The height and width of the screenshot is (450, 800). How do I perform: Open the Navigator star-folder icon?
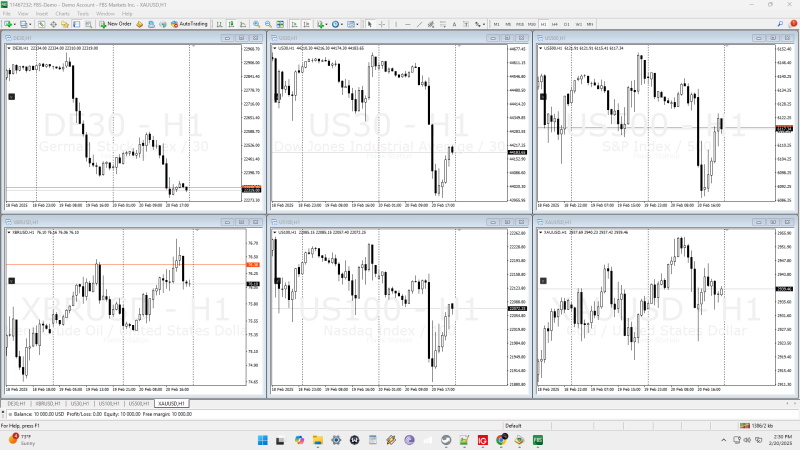point(65,24)
